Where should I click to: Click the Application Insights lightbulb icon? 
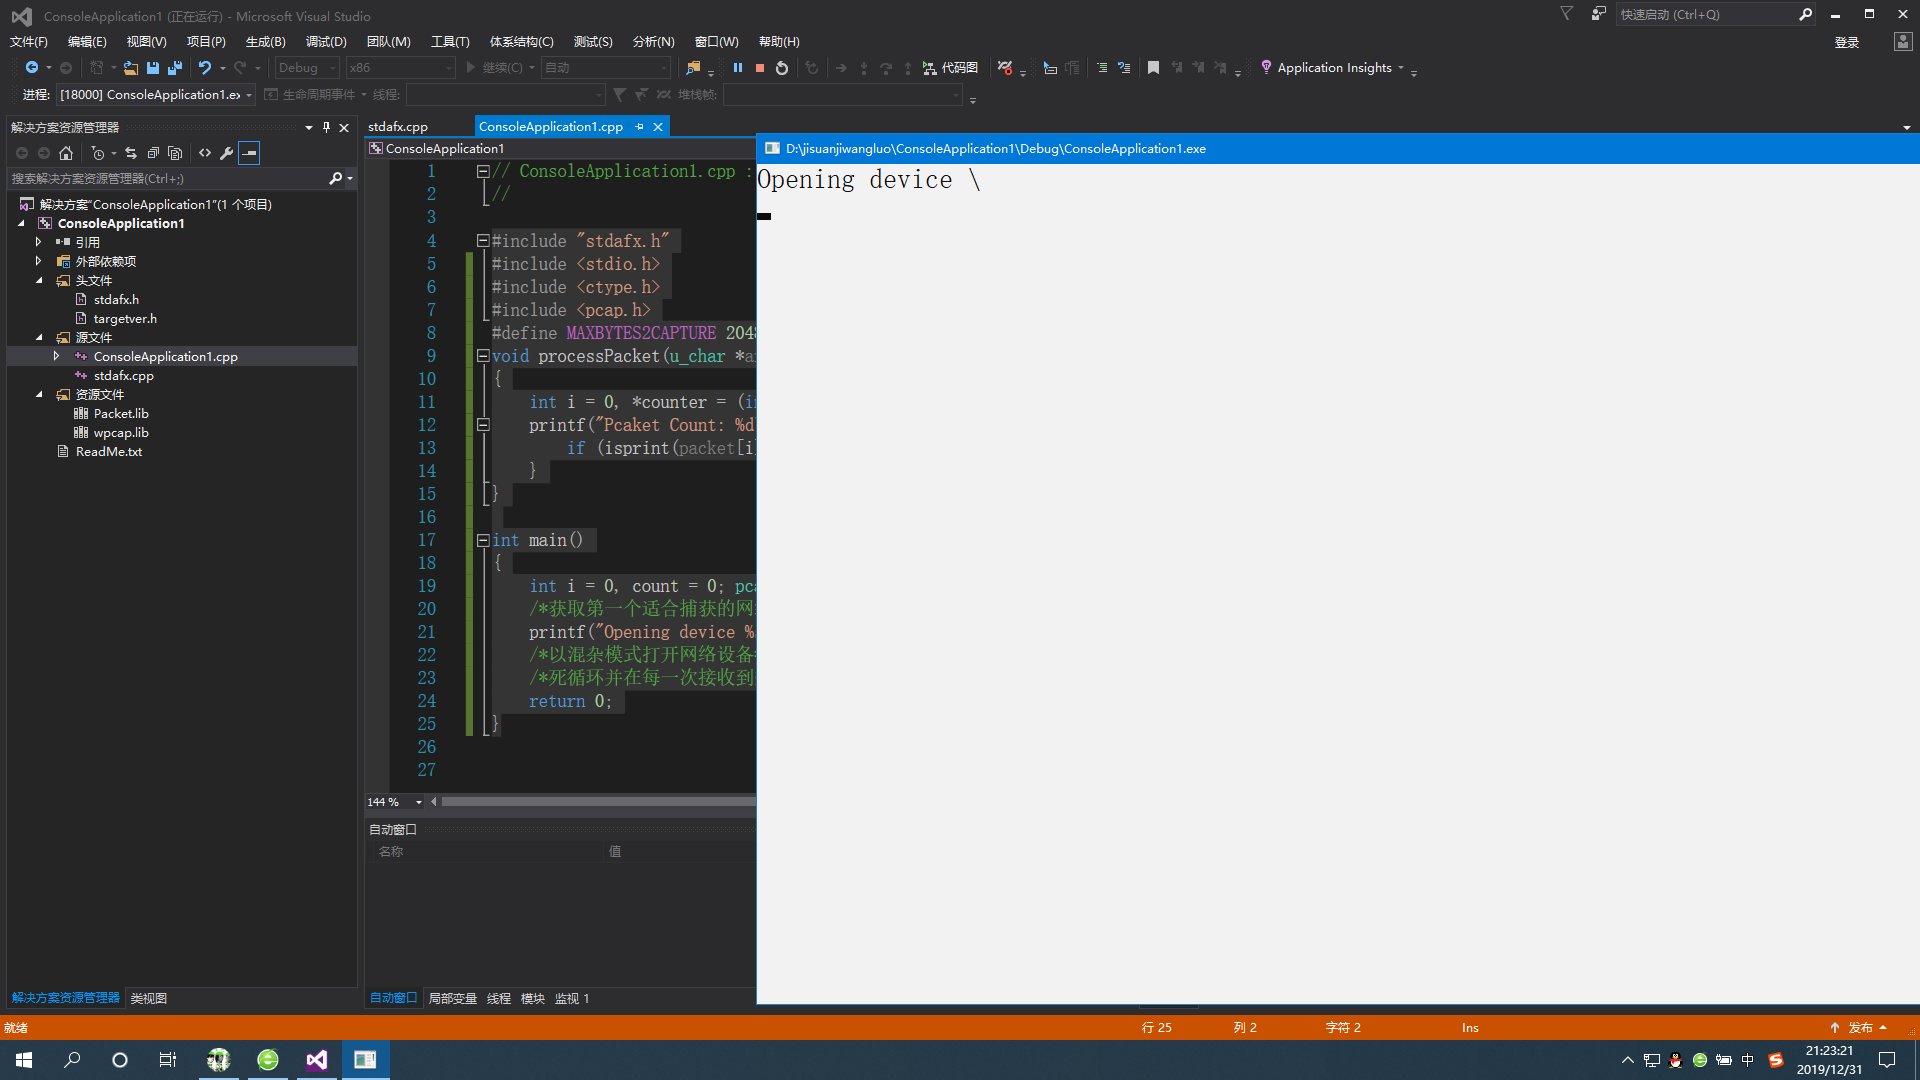point(1266,67)
